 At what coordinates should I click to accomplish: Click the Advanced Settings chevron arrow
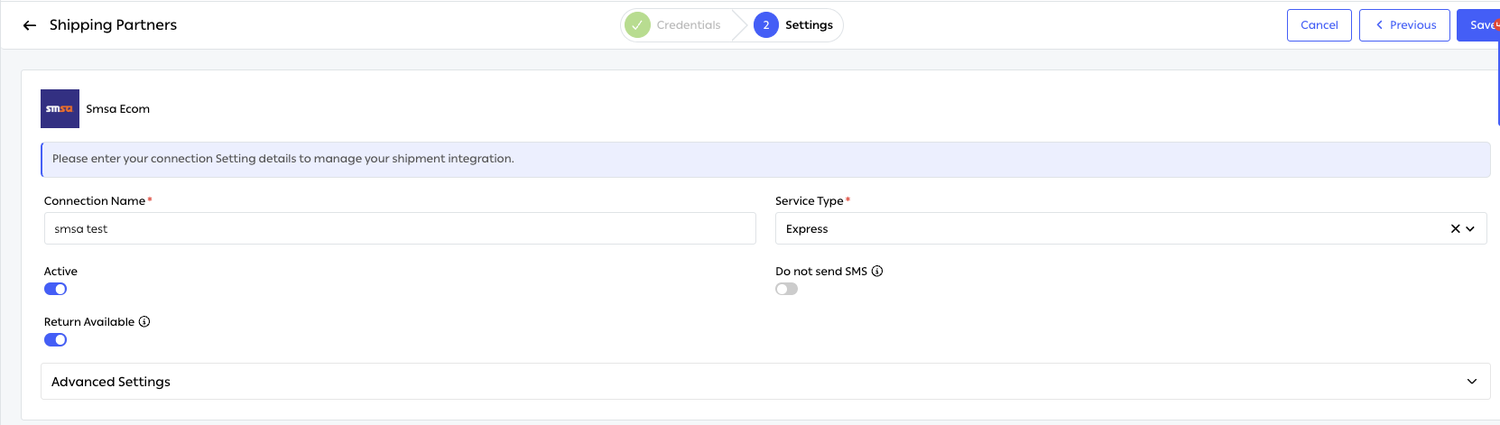pyautogui.click(x=1471, y=382)
